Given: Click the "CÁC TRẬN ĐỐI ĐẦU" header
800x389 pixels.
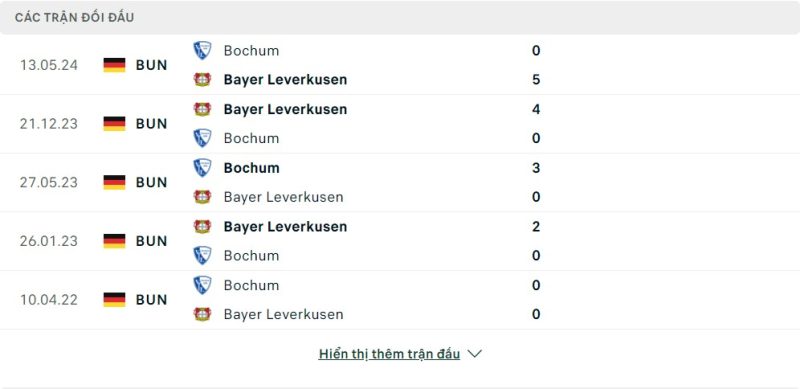Looking at the screenshot, I should click(x=74, y=17).
